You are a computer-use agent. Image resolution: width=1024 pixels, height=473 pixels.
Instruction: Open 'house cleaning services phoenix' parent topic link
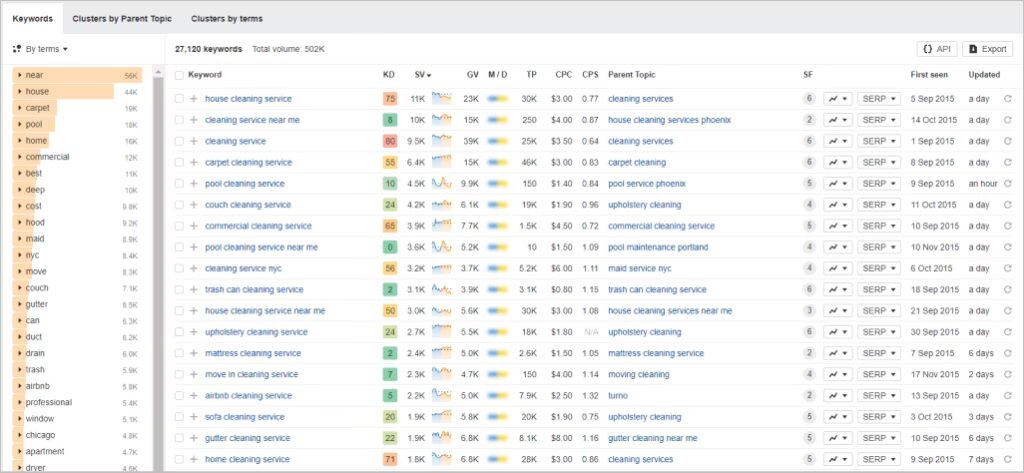tap(669, 120)
